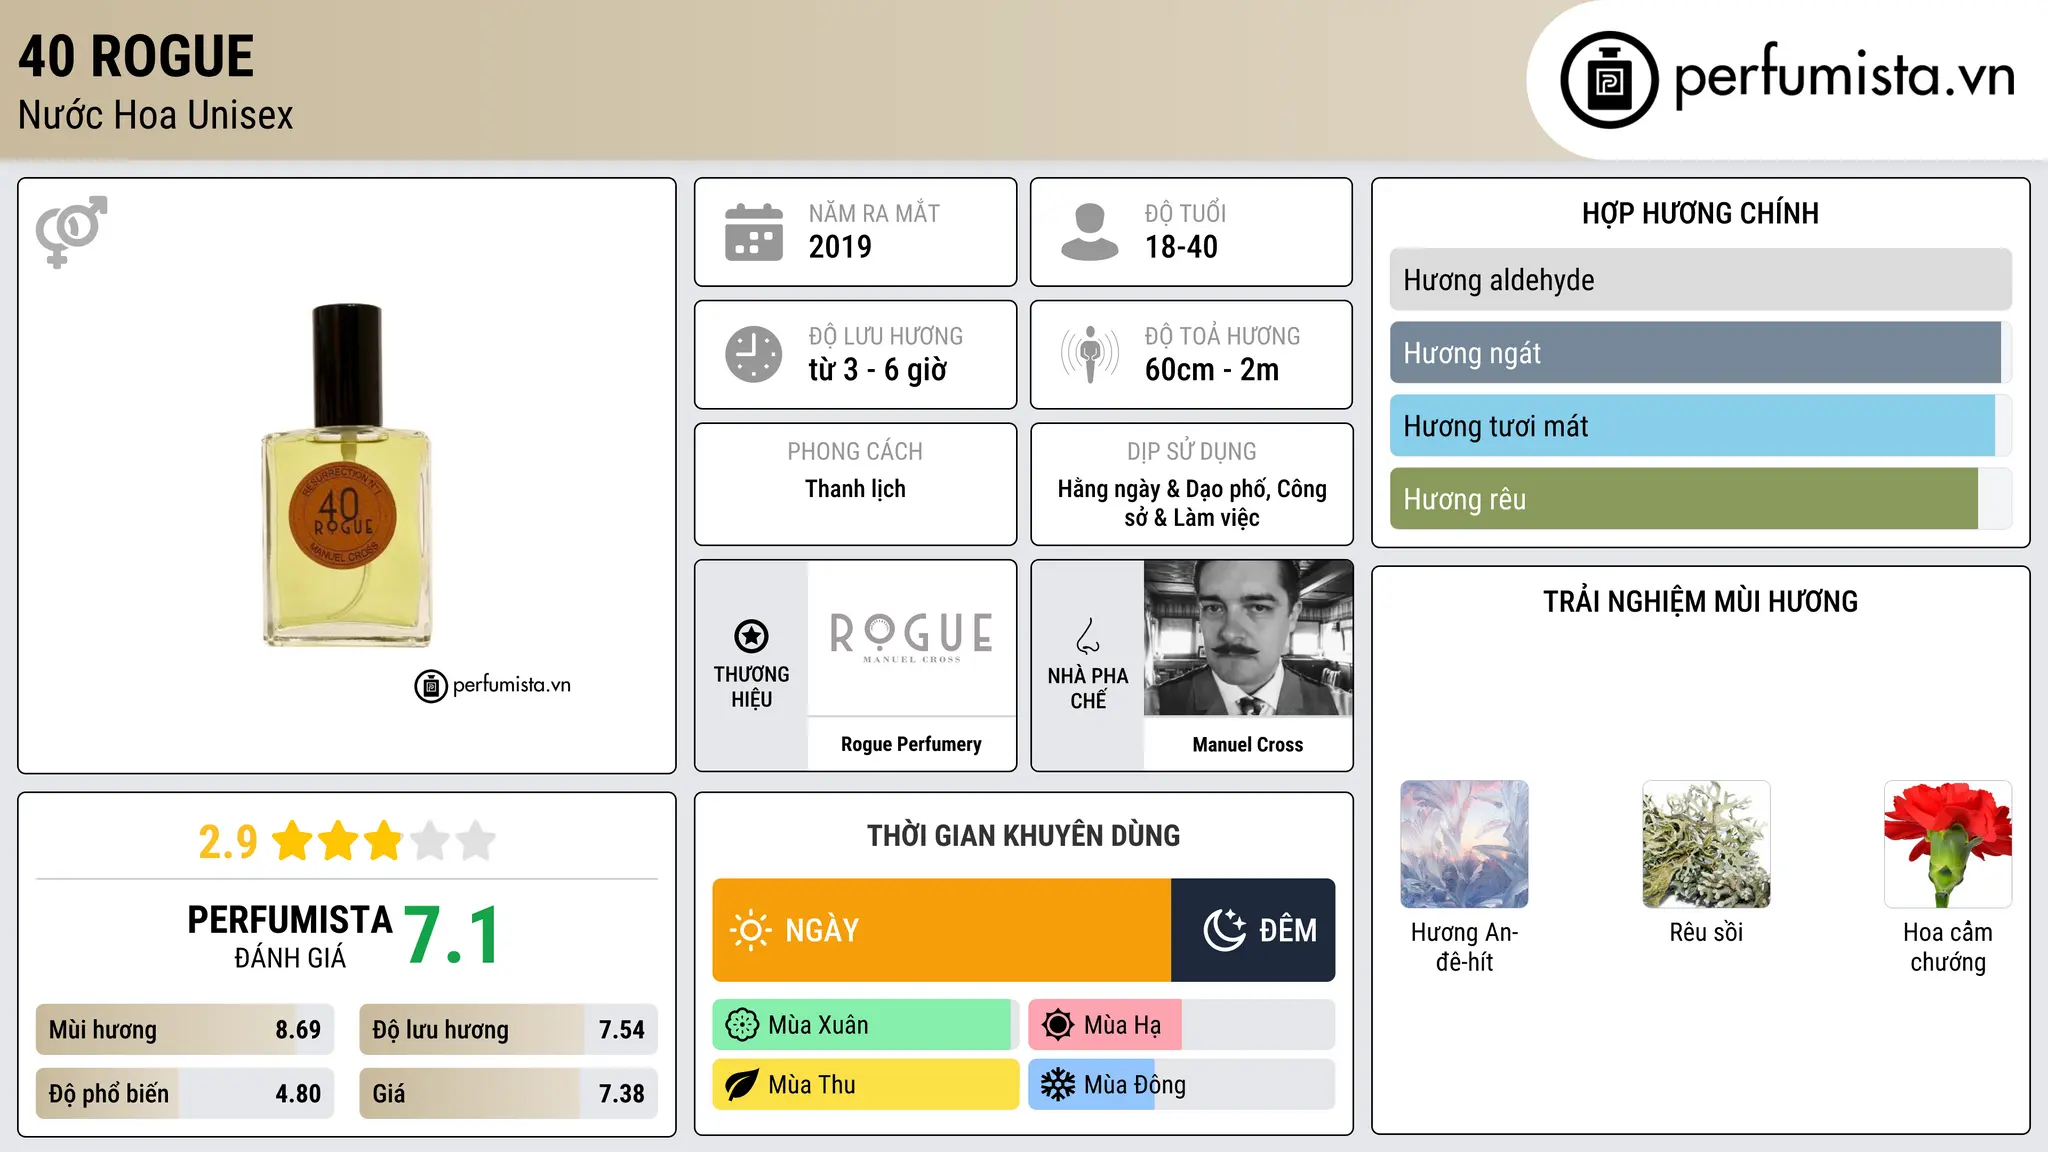Select the Hương An-đê-hít note image
Image resolution: width=2048 pixels, height=1152 pixels.
tap(1464, 844)
